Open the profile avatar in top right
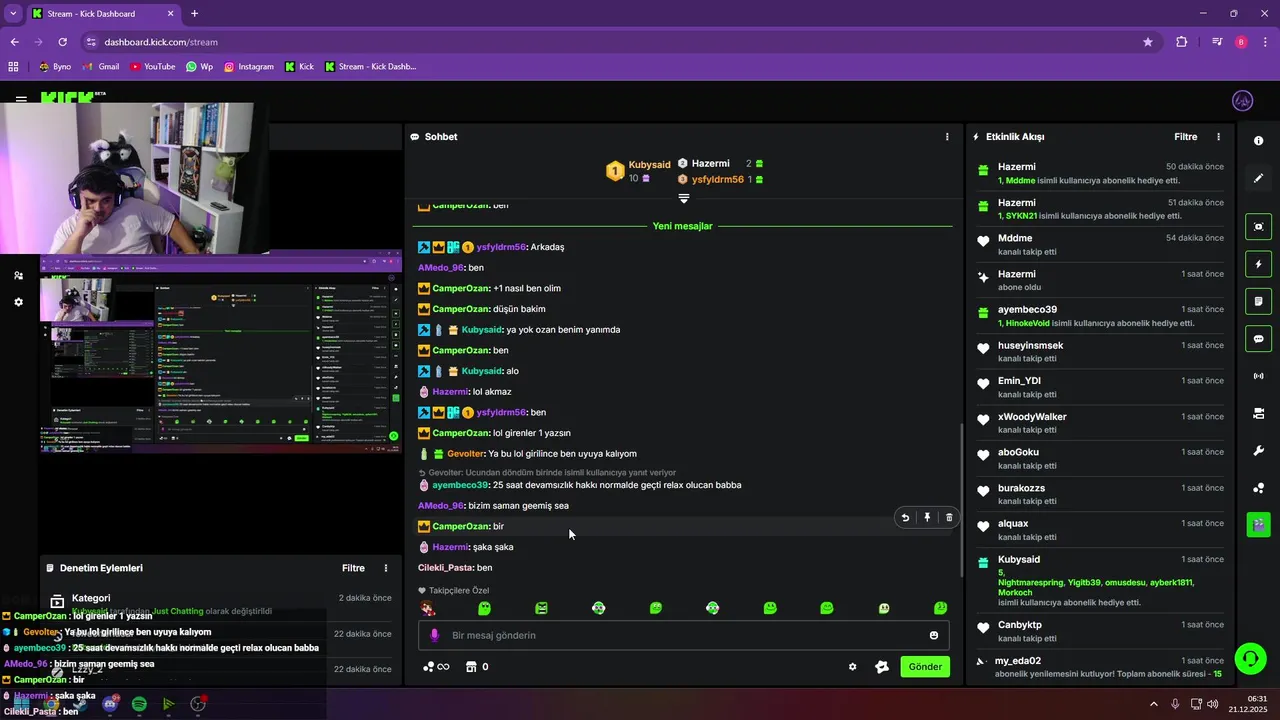Screen dimensions: 1280x720 point(1243,100)
